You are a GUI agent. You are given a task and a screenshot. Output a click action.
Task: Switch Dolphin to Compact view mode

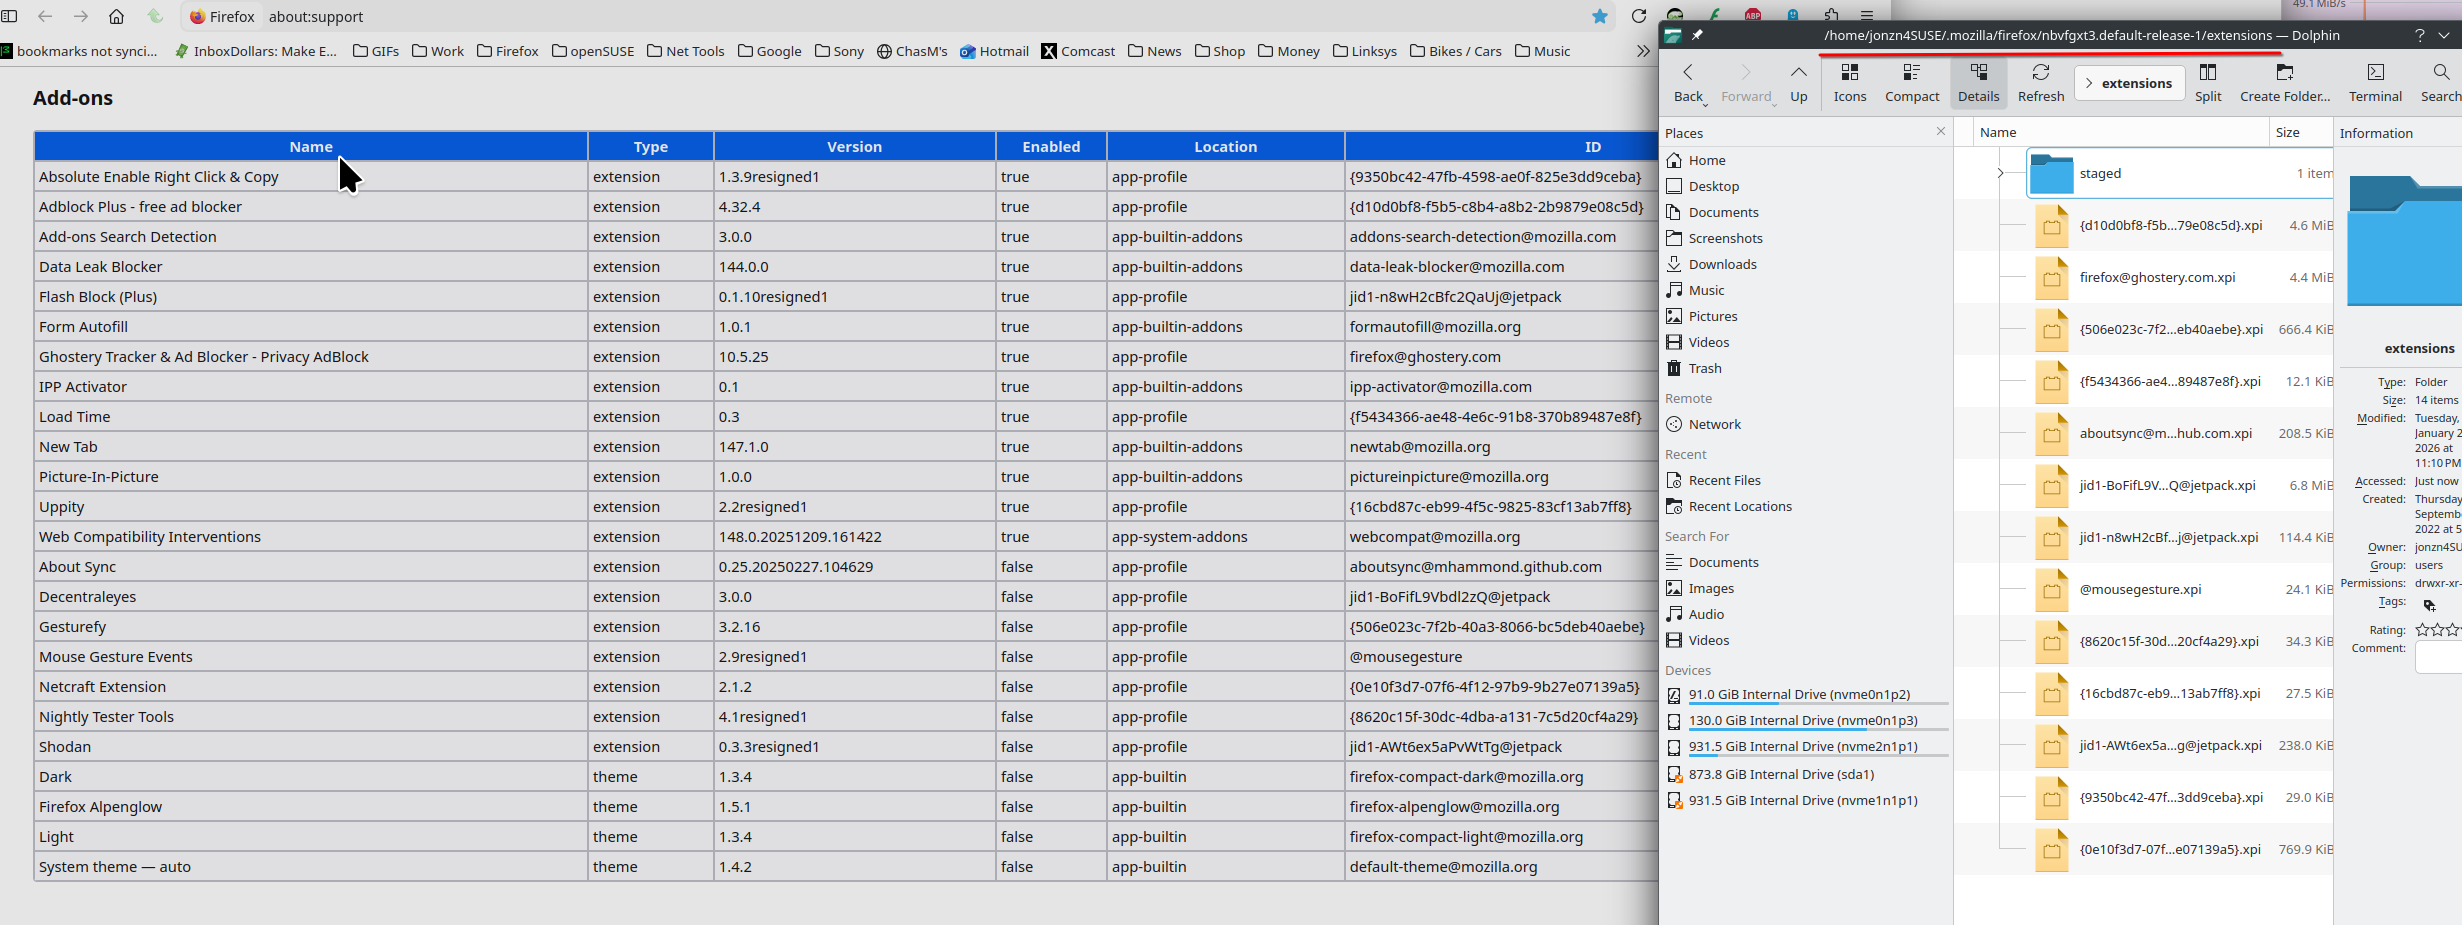click(1911, 82)
